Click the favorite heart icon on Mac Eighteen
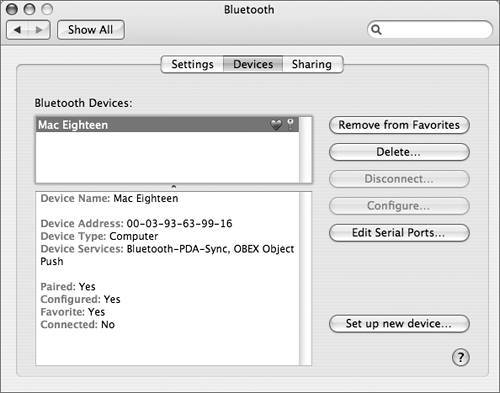The image size is (500, 393). click(x=276, y=125)
